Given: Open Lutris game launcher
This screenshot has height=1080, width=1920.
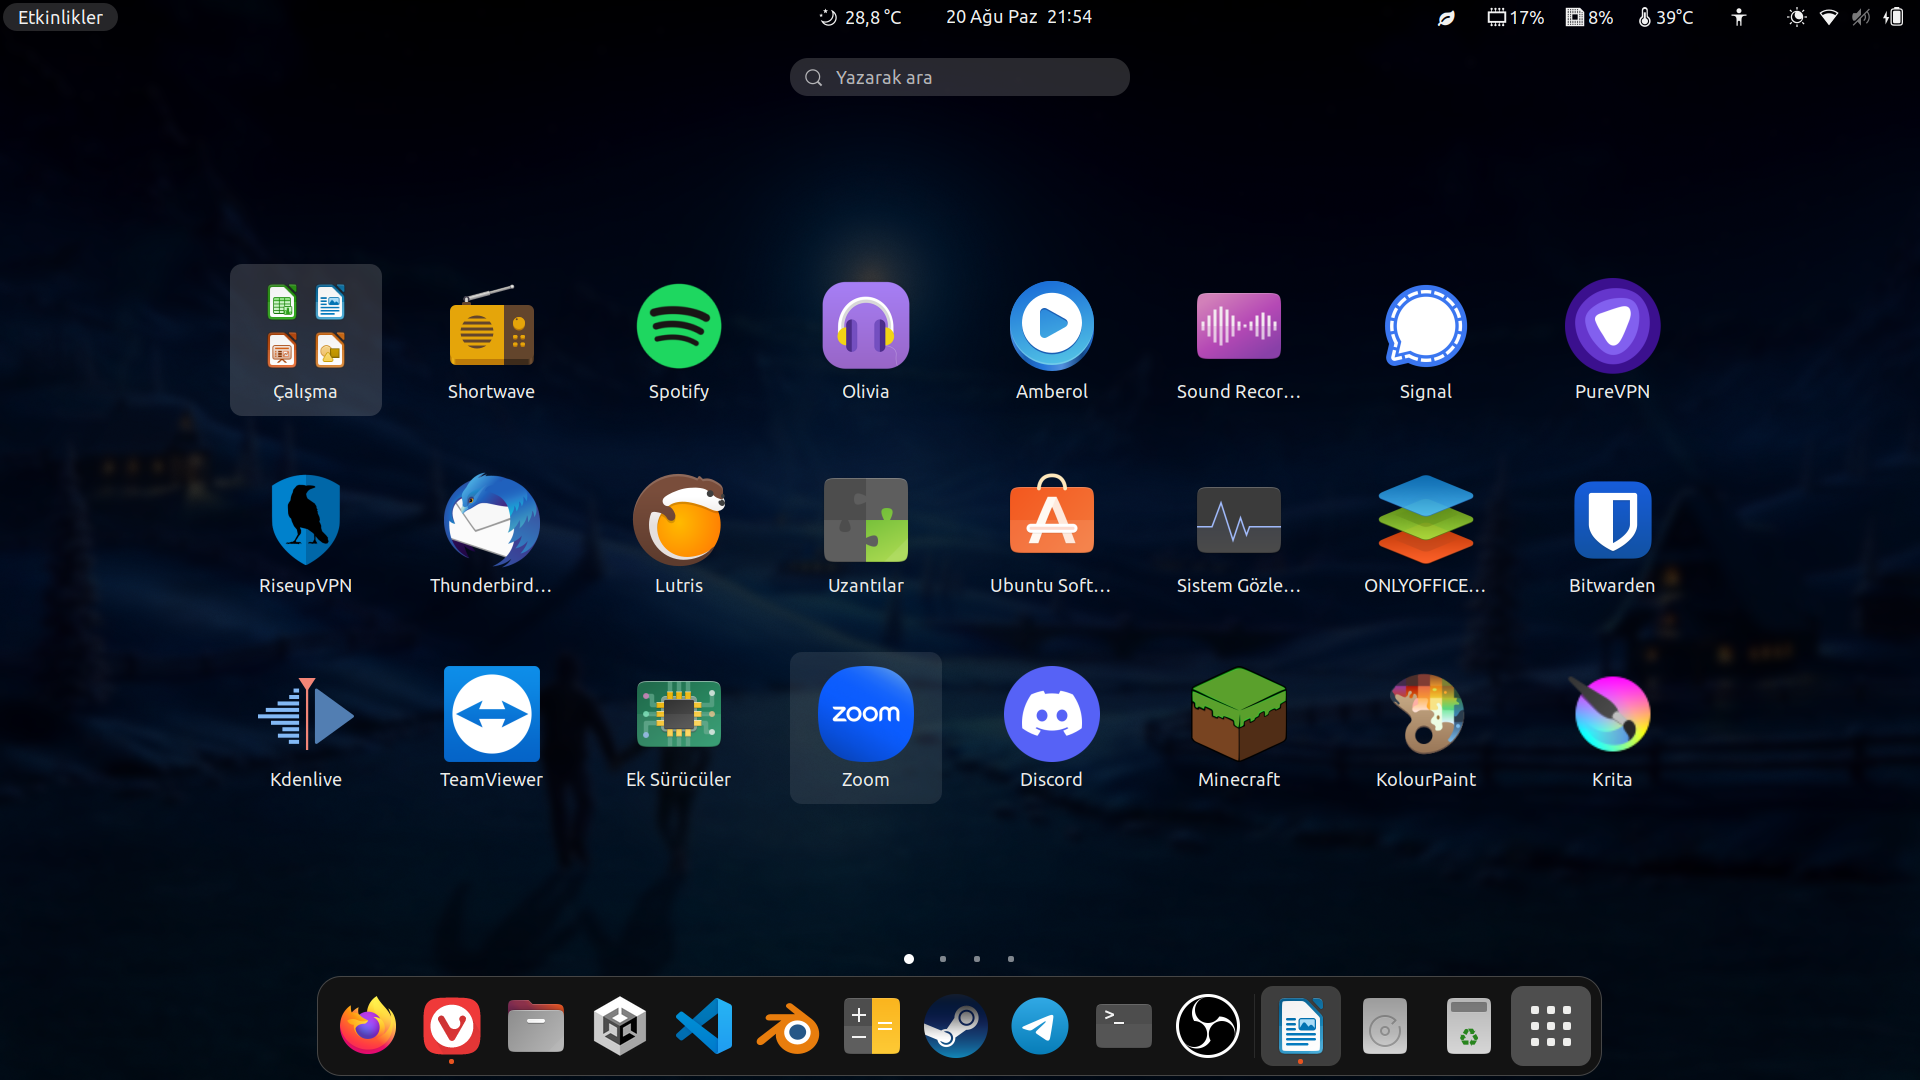Looking at the screenshot, I should (x=678, y=521).
